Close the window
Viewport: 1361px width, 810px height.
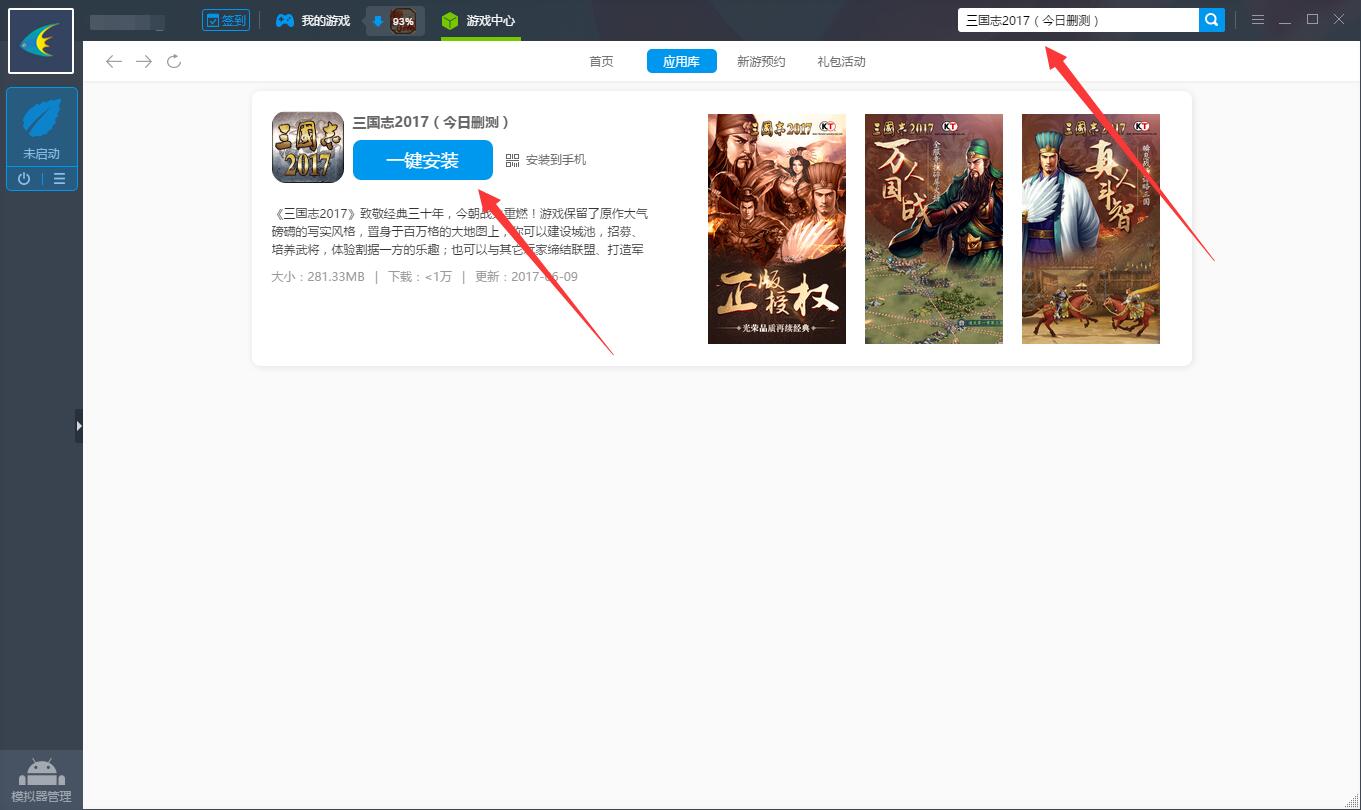point(1339,20)
